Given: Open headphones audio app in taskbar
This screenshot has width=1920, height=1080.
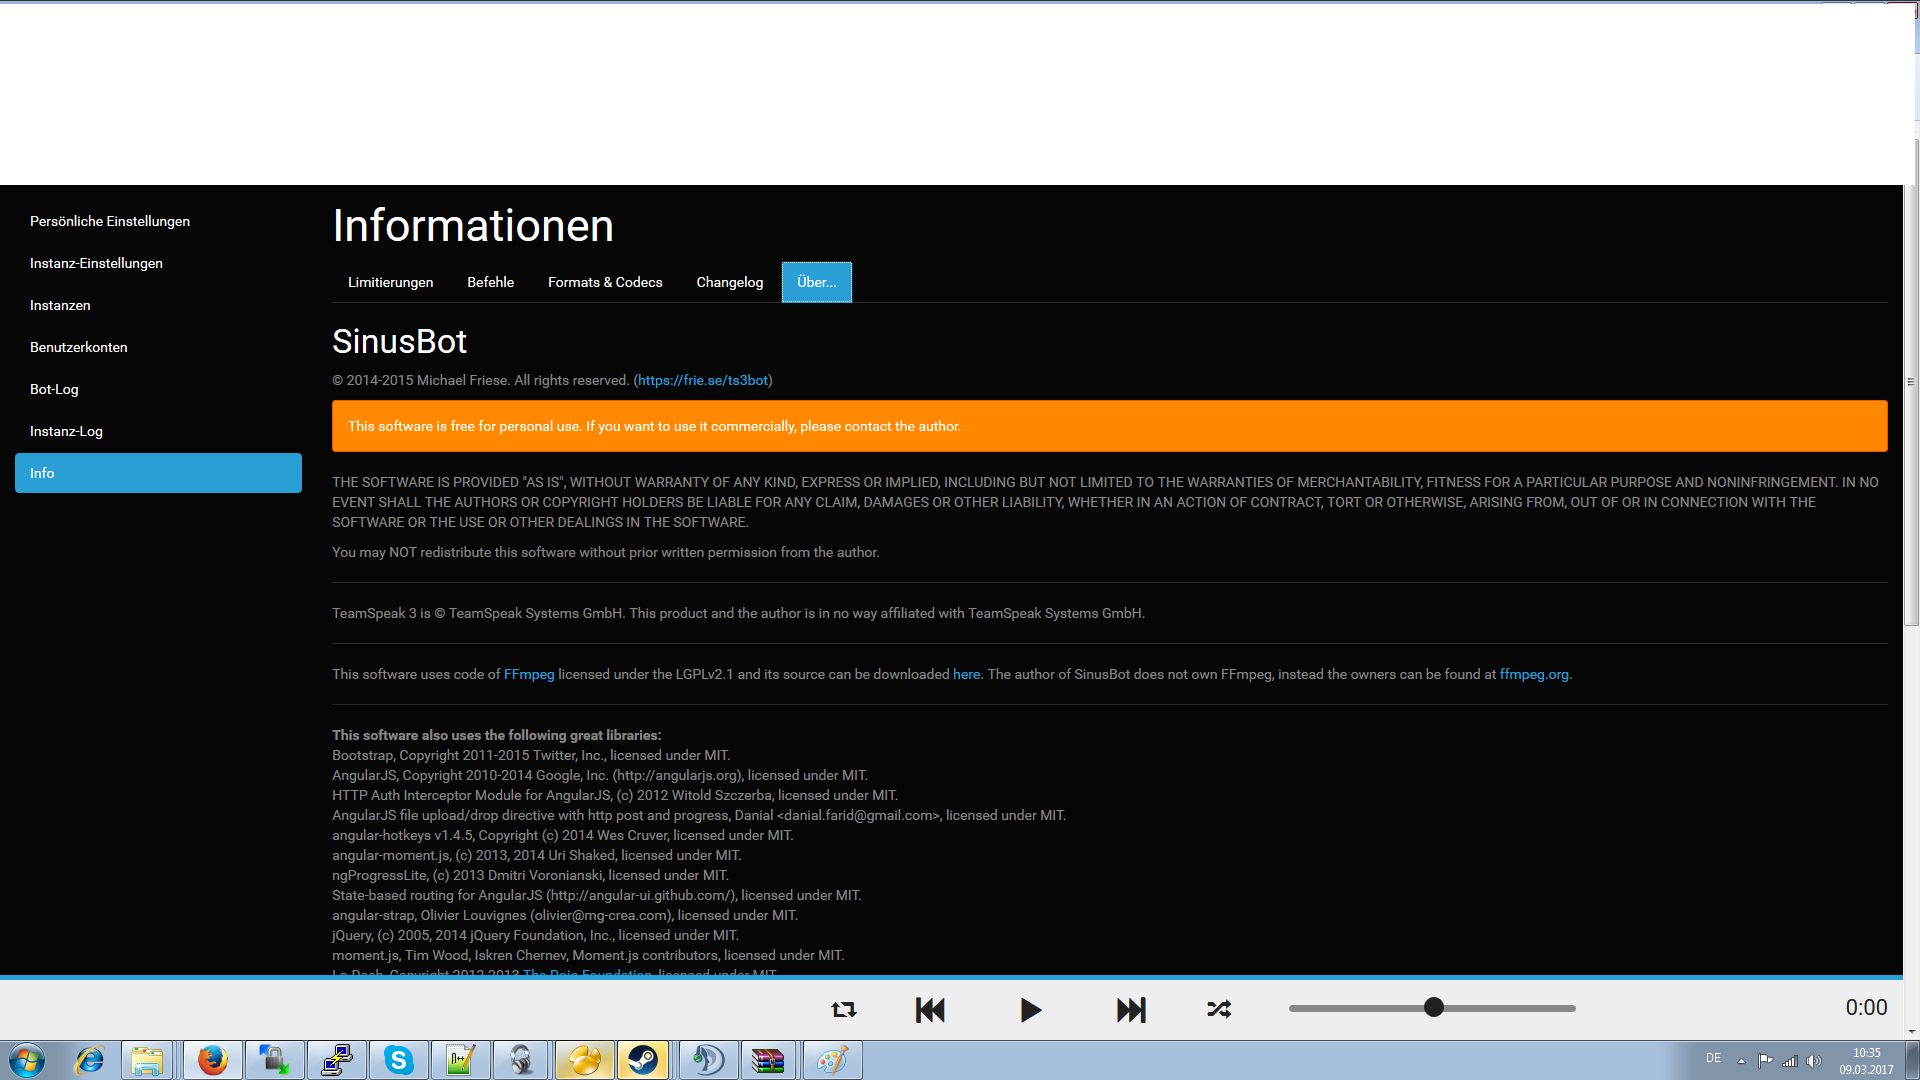Looking at the screenshot, I should pyautogui.click(x=521, y=1060).
